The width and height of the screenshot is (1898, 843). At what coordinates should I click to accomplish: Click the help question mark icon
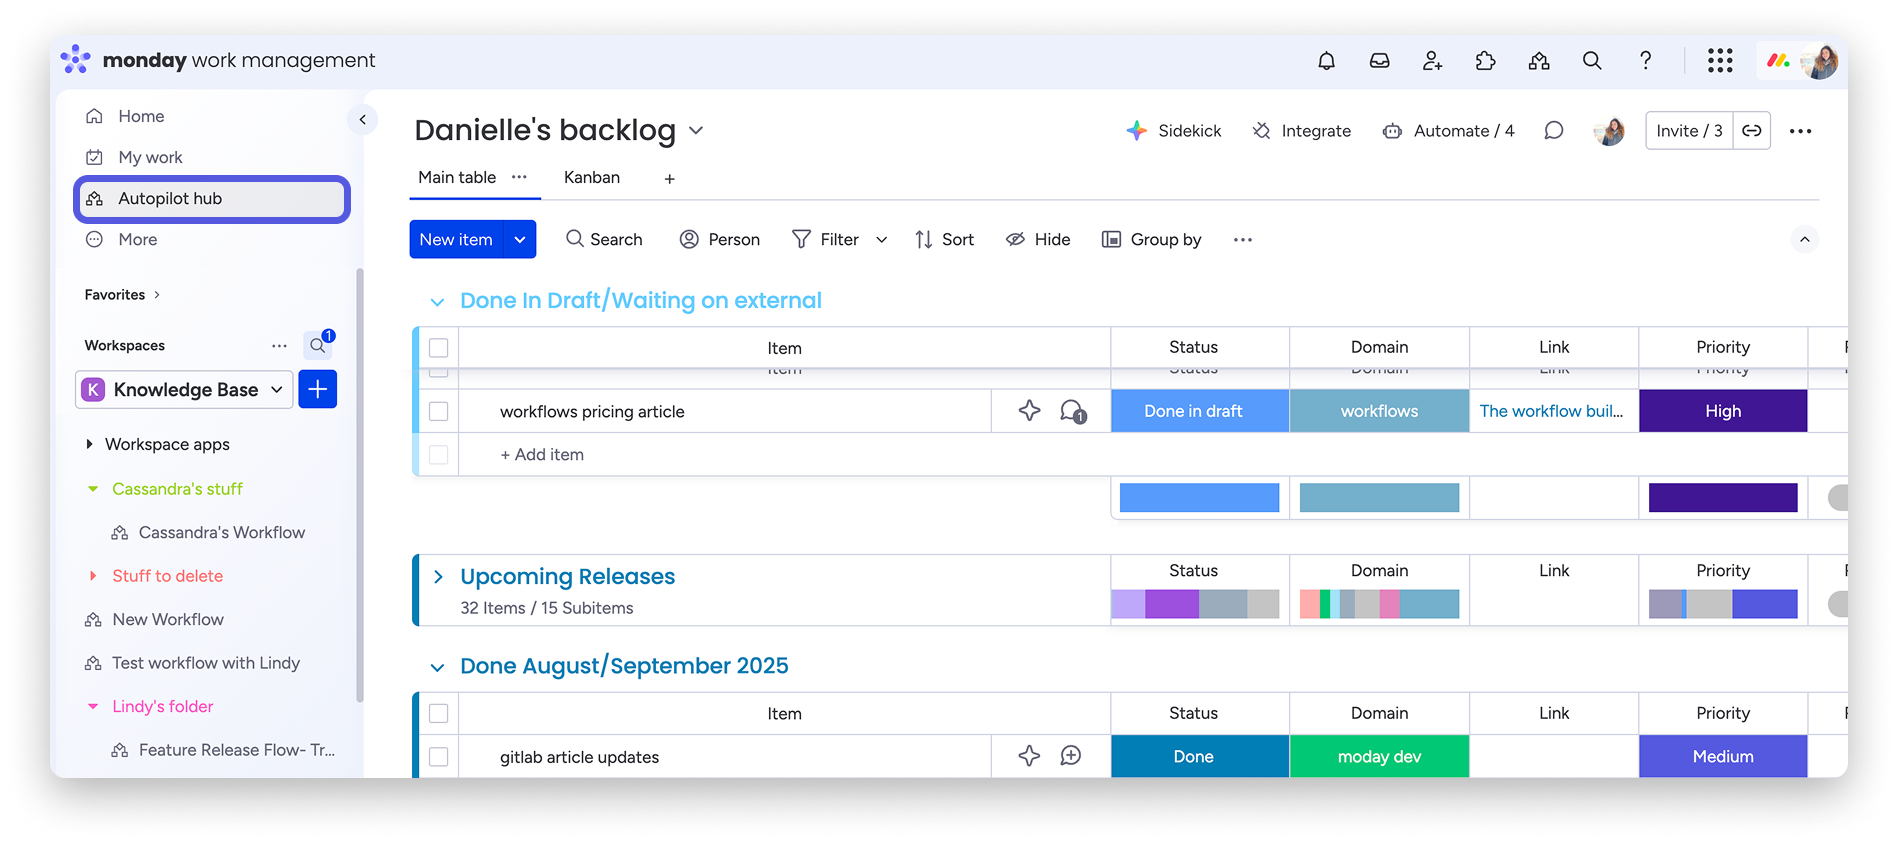1645,61
